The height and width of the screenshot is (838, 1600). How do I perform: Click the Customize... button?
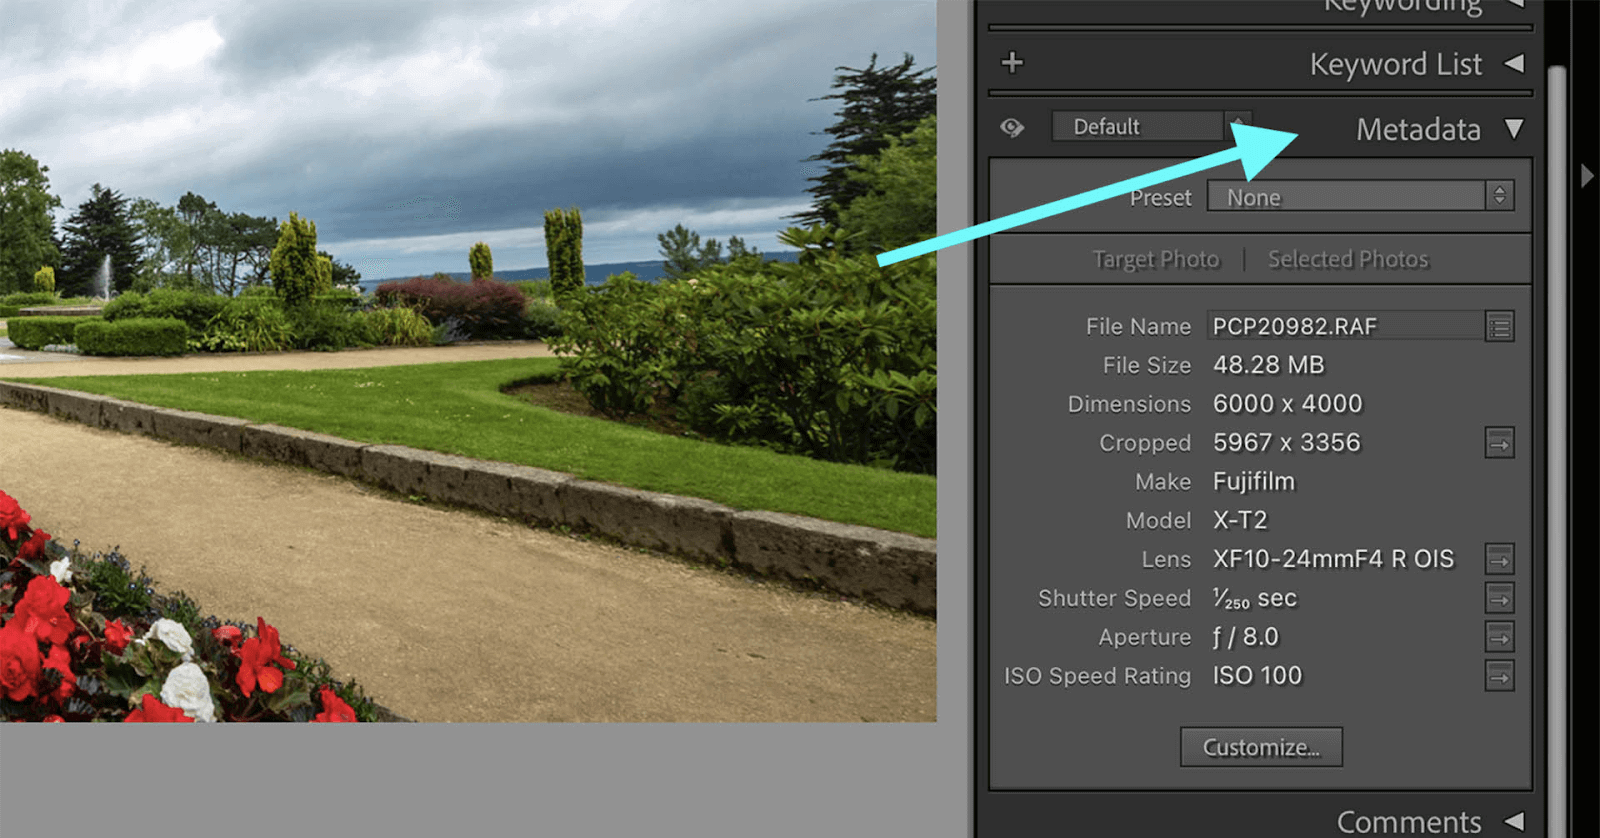tap(1261, 748)
